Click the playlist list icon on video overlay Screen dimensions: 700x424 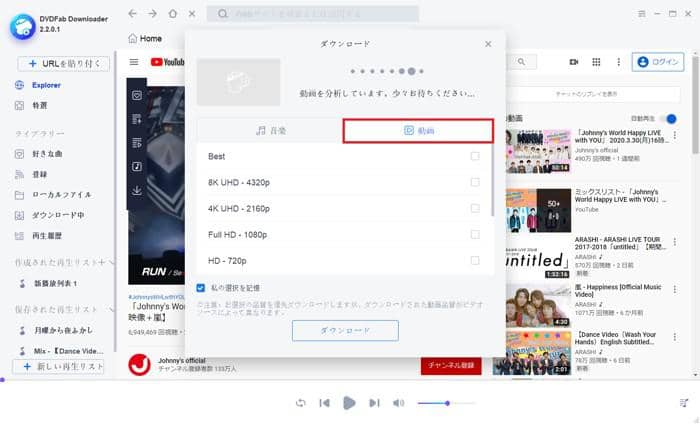tap(137, 143)
